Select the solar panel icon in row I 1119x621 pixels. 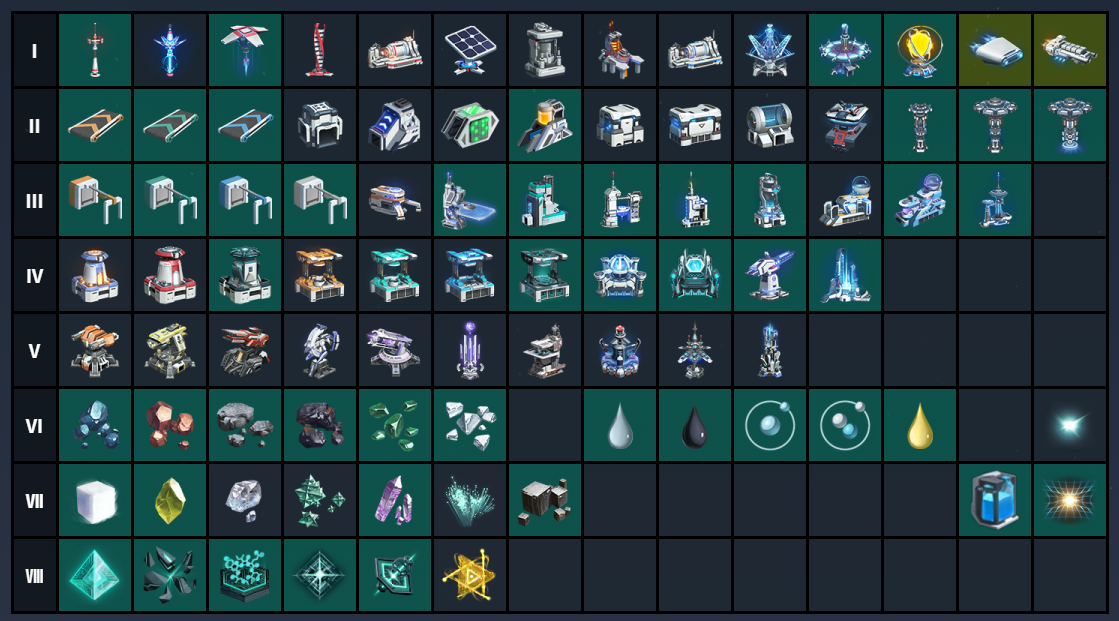(470, 51)
